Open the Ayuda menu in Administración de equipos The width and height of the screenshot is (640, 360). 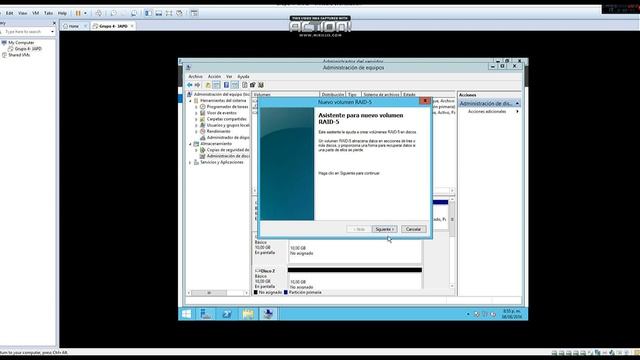click(x=243, y=76)
